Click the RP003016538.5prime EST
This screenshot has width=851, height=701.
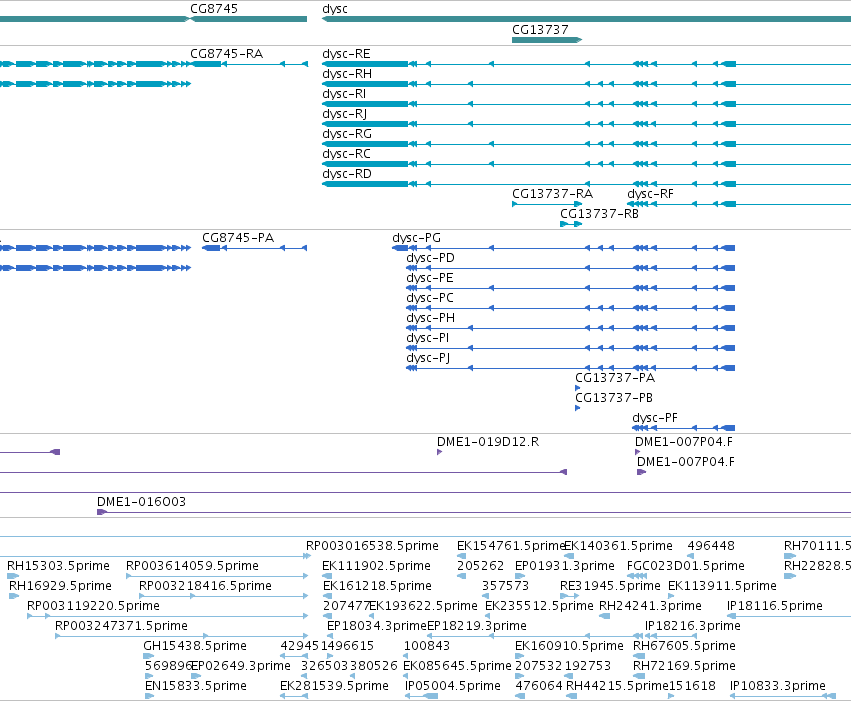[x=372, y=546]
